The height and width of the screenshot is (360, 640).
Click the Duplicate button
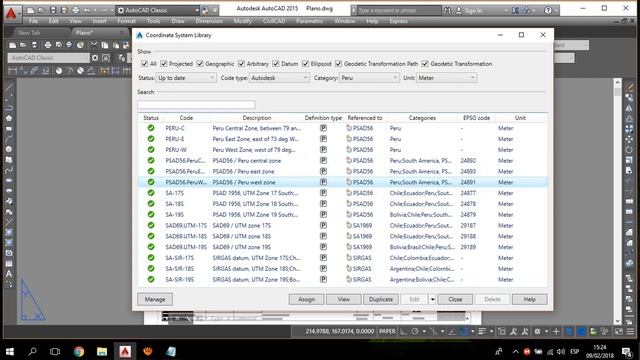(381, 299)
